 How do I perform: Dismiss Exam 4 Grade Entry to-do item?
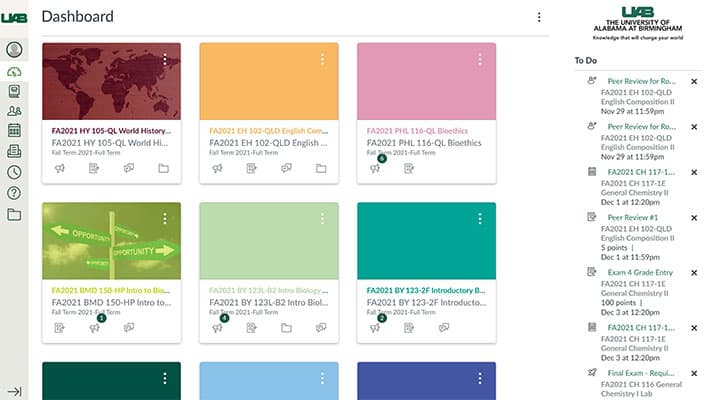point(694,273)
